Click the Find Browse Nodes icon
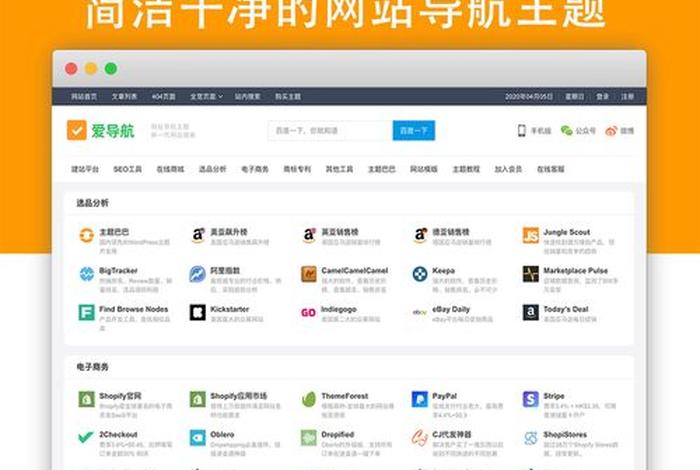This screenshot has height=470, width=700. pyautogui.click(x=87, y=312)
